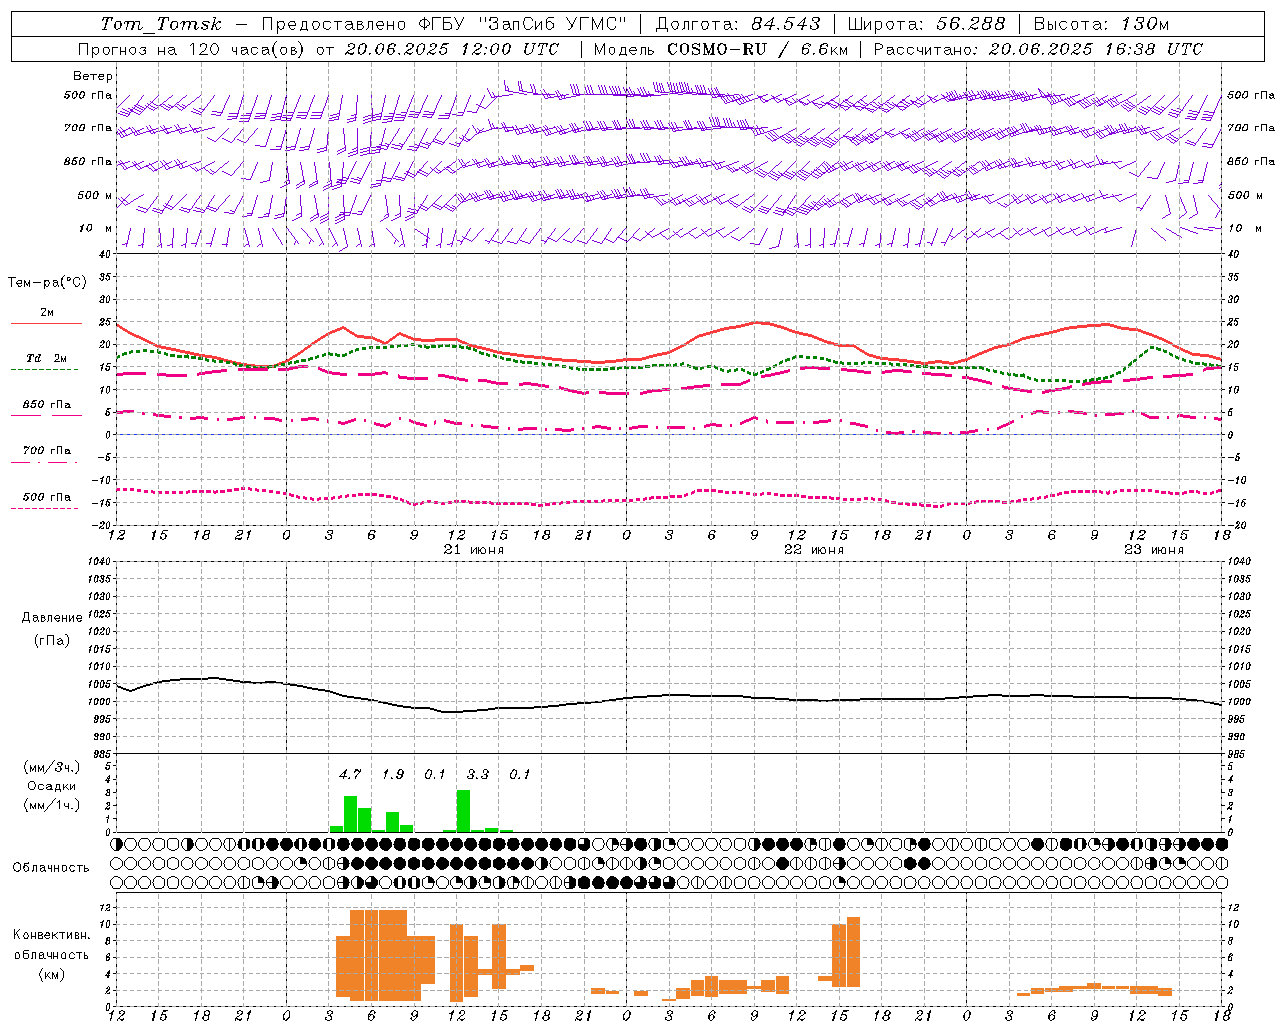
Task: Click the 4.7 precipitation total
Action: pyautogui.click(x=350, y=774)
